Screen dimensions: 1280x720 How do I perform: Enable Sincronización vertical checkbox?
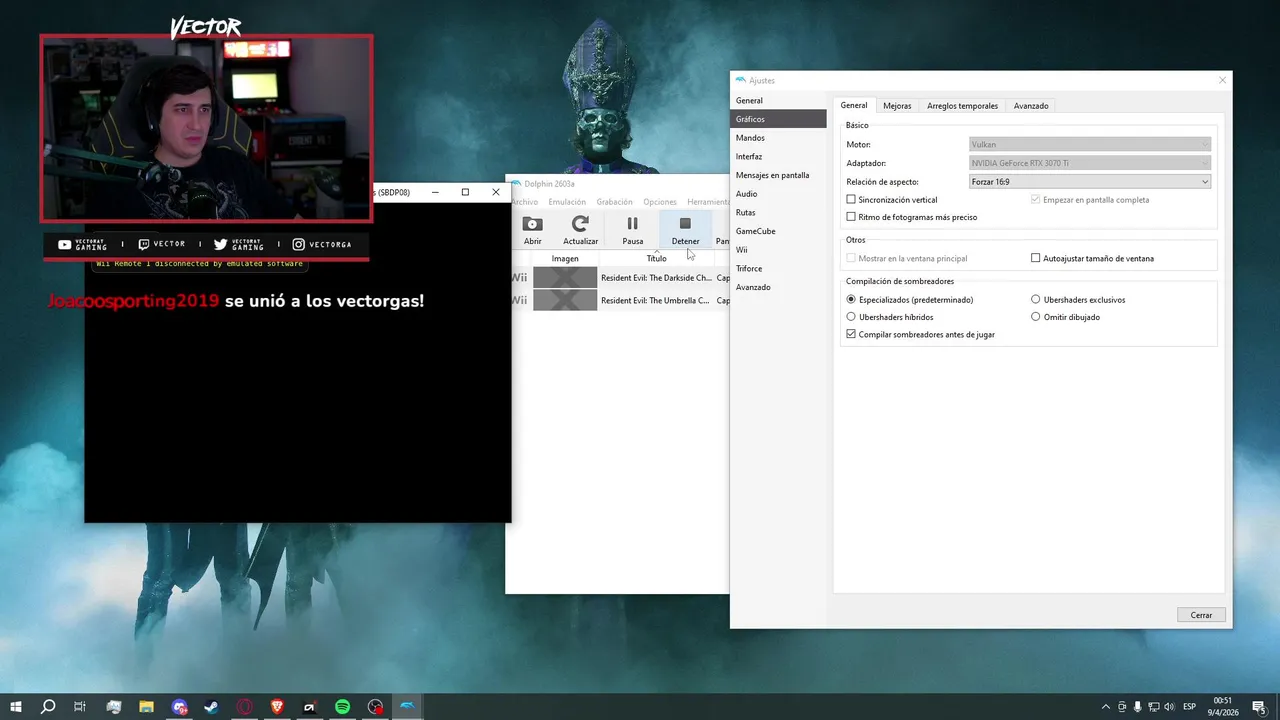tap(851, 200)
